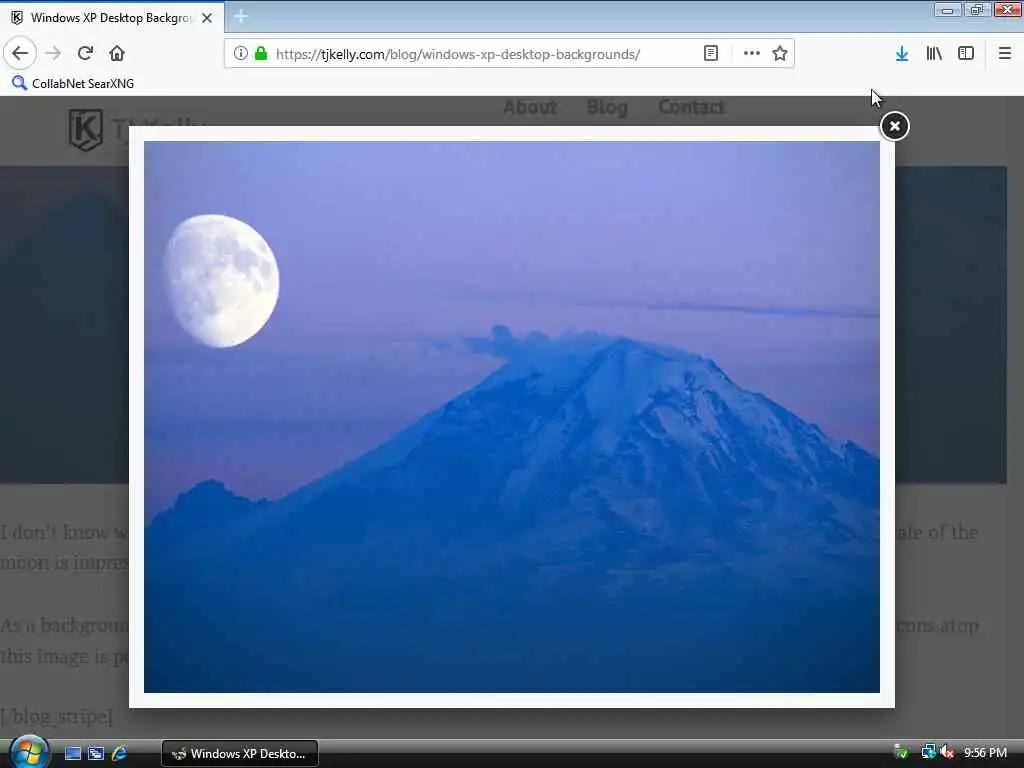Click the 9:56 PM clock
This screenshot has height=768, width=1024.
click(x=985, y=753)
